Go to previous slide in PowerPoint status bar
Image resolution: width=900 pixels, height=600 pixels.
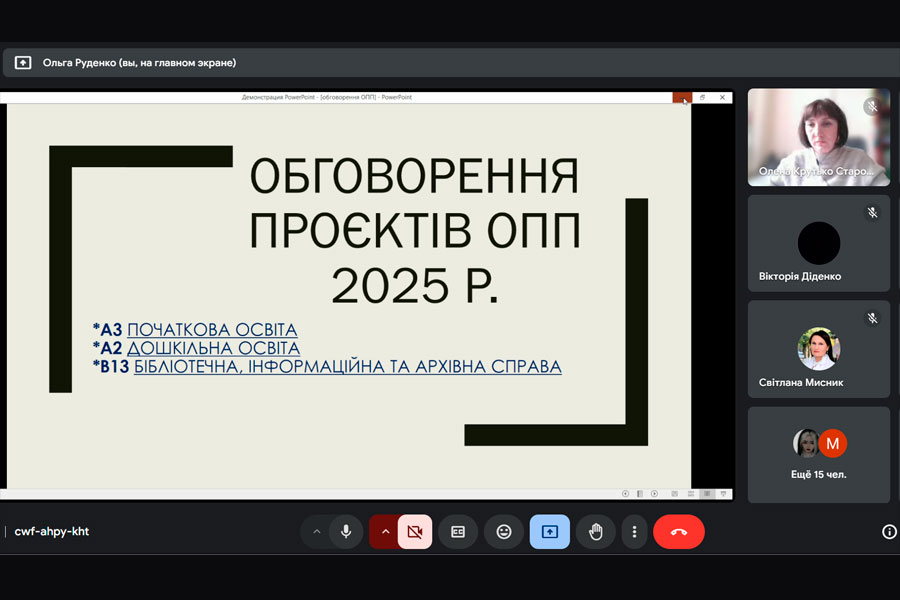point(626,493)
